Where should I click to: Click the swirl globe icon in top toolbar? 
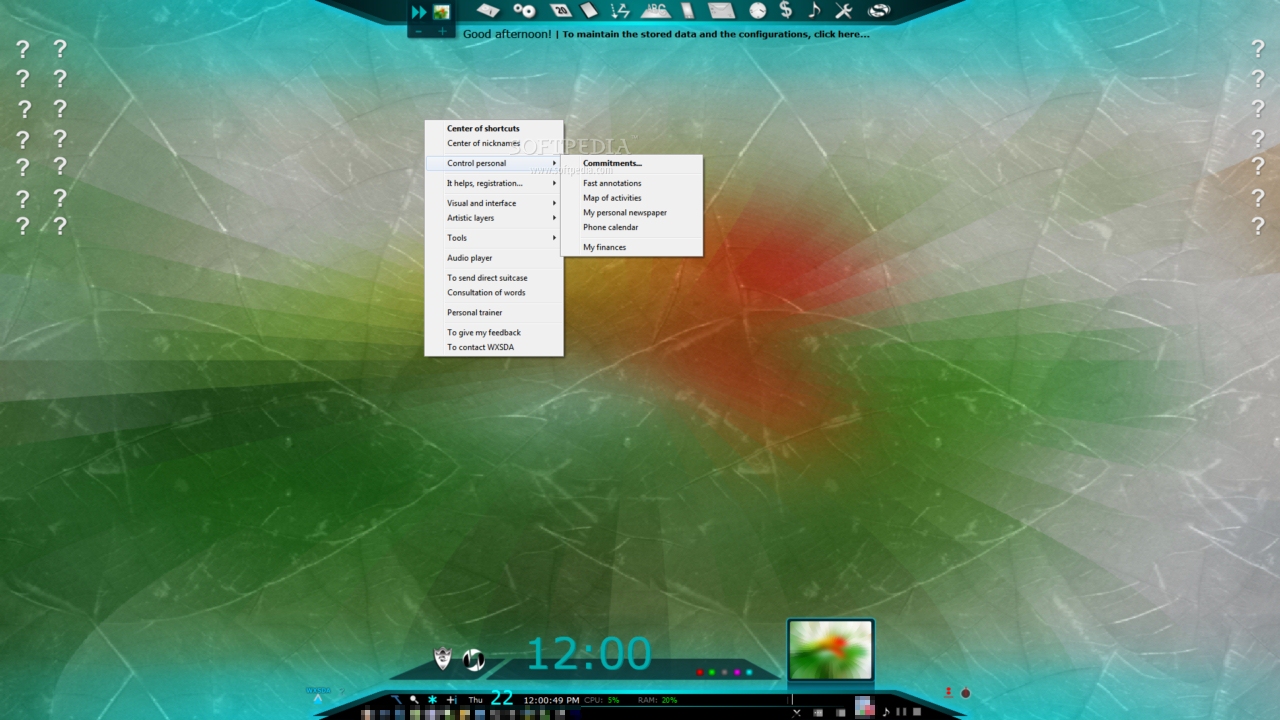(879, 11)
